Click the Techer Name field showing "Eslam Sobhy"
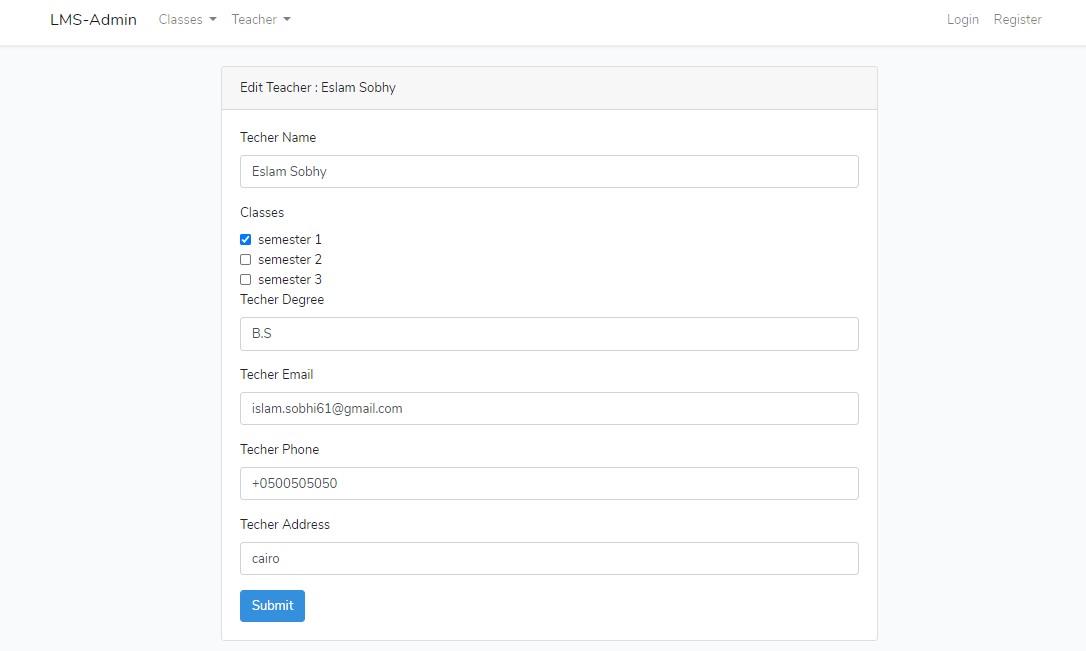Image resolution: width=1086 pixels, height=651 pixels. 548,171
